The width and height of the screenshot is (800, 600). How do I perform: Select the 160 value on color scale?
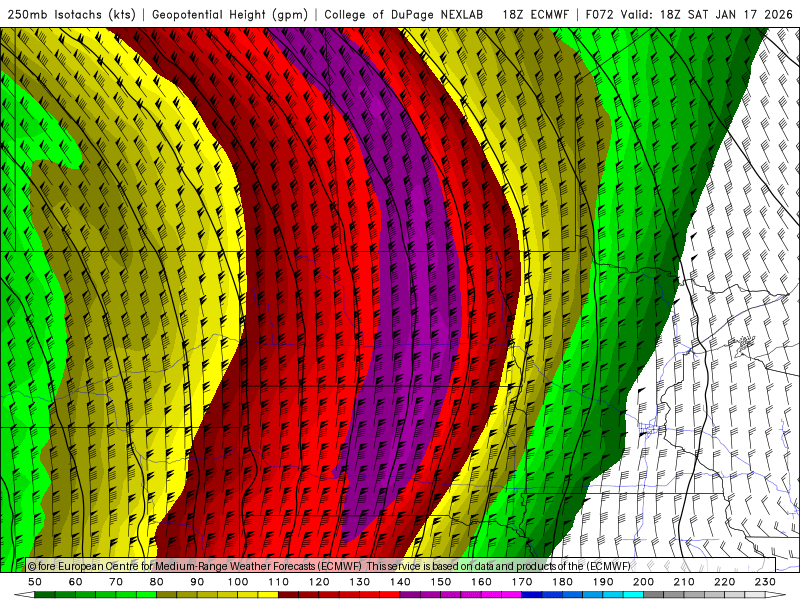click(x=481, y=582)
